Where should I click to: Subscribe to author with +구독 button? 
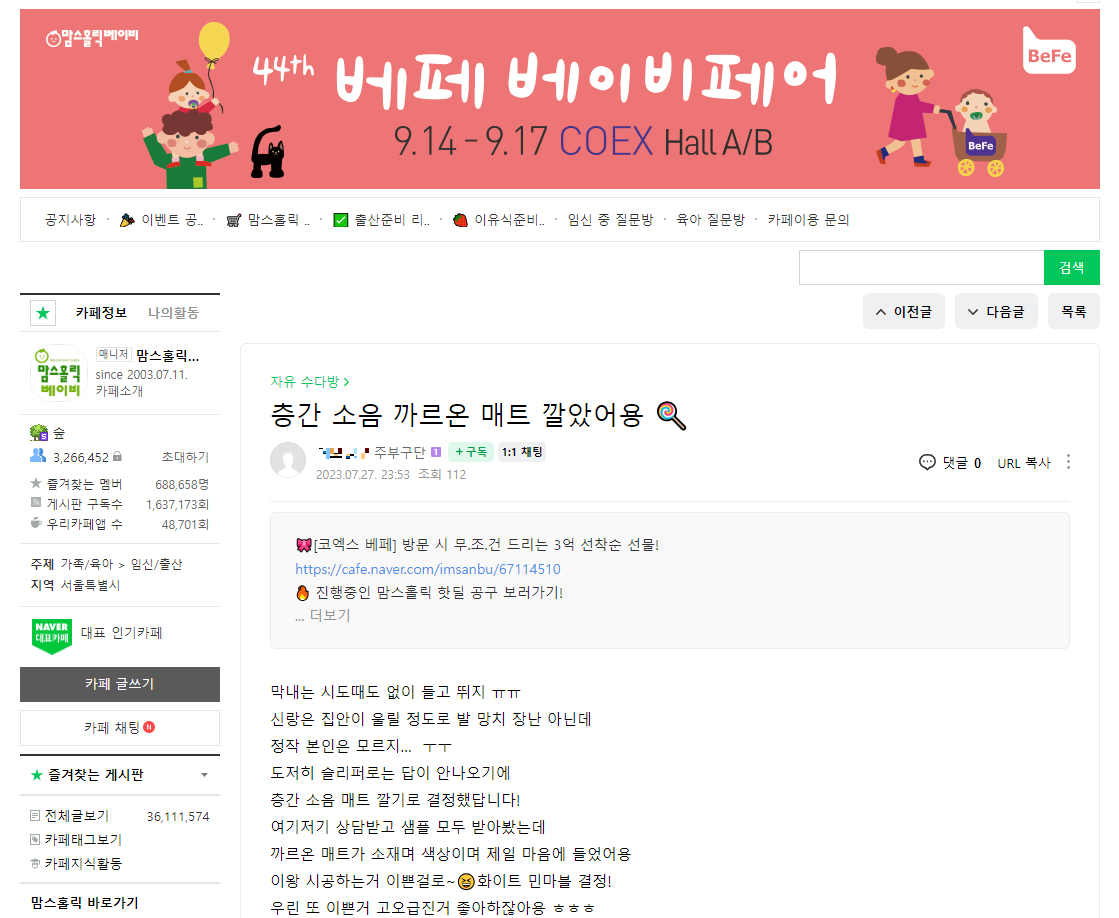coord(471,452)
